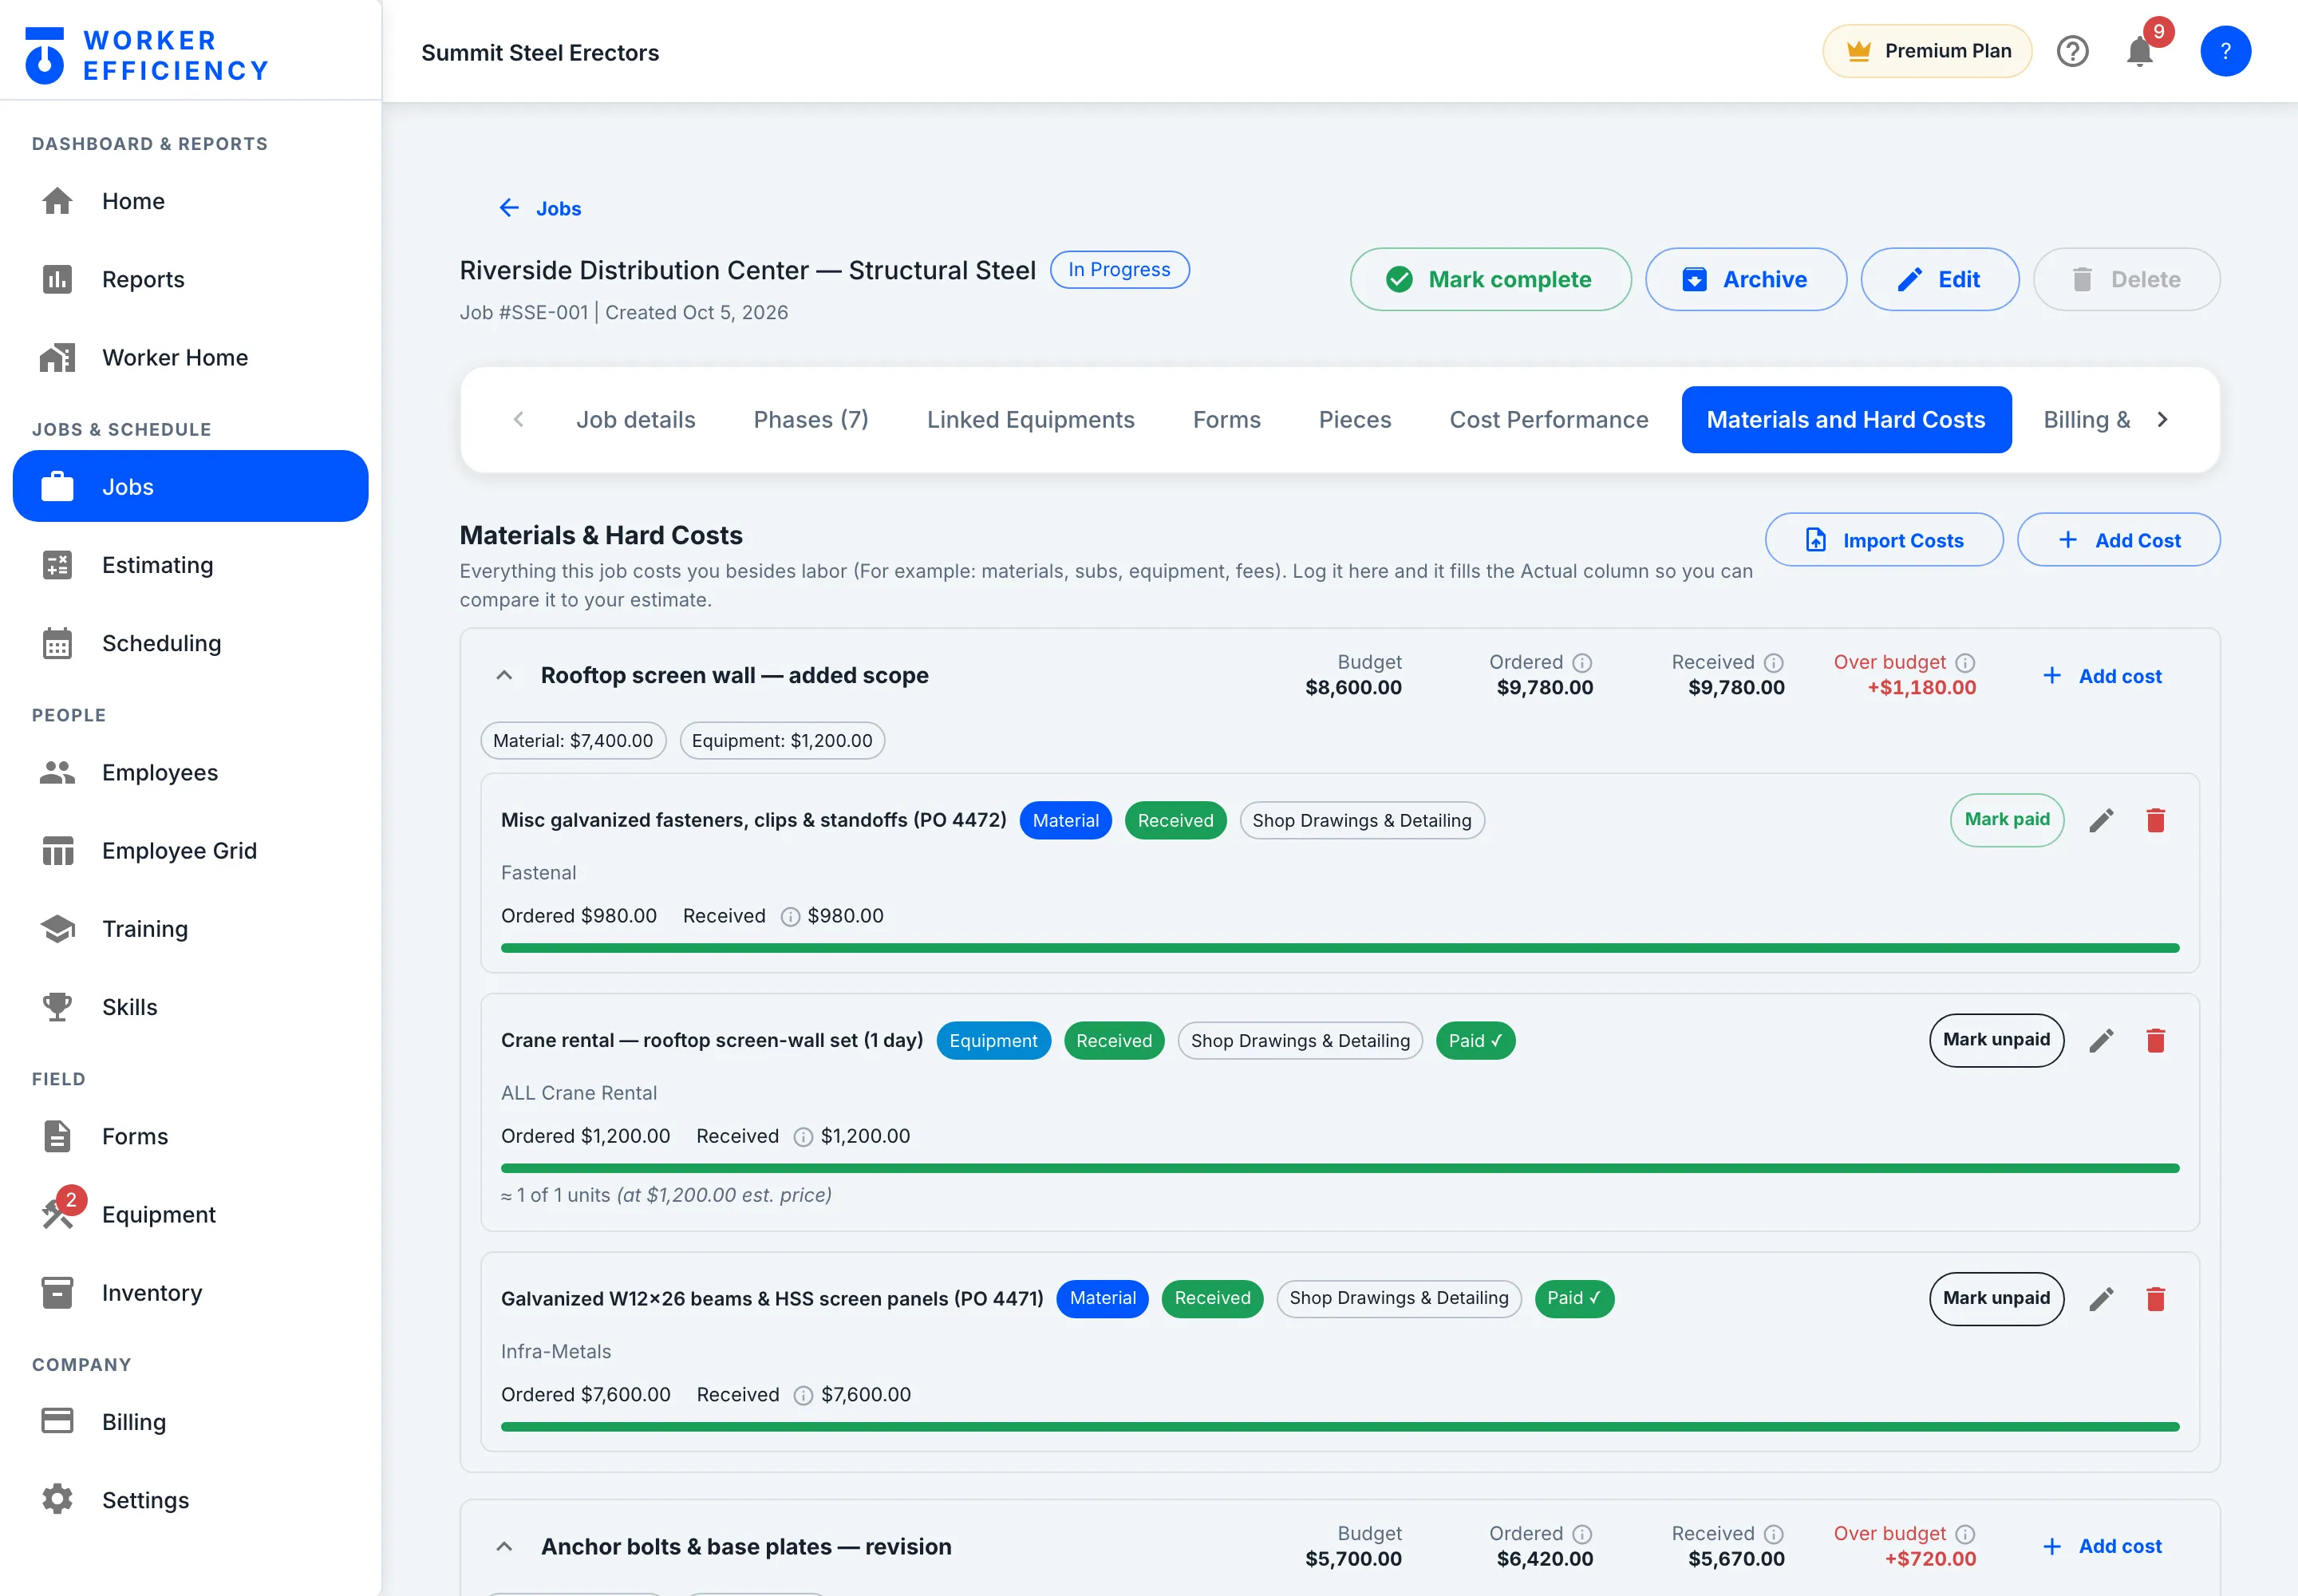The height and width of the screenshot is (1596, 2298).
Task: Click the top Add Cost button
Action: (2118, 540)
